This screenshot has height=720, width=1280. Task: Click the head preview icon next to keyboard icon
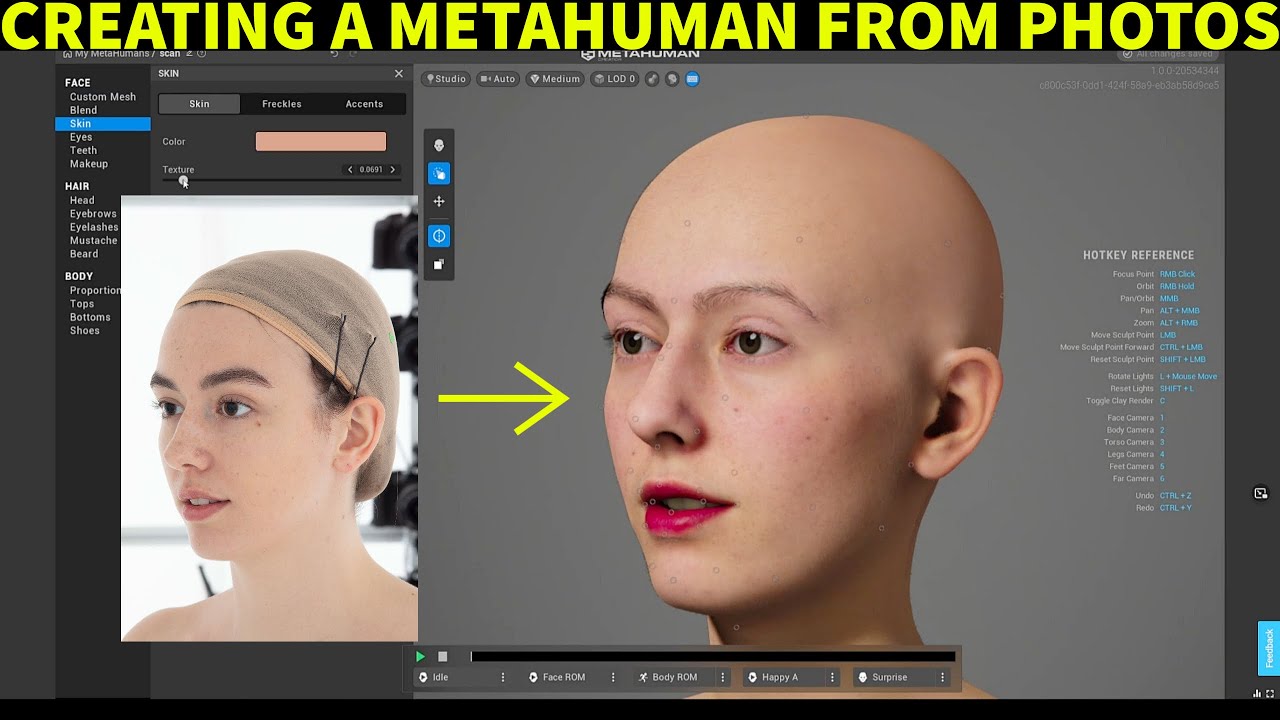click(672, 78)
